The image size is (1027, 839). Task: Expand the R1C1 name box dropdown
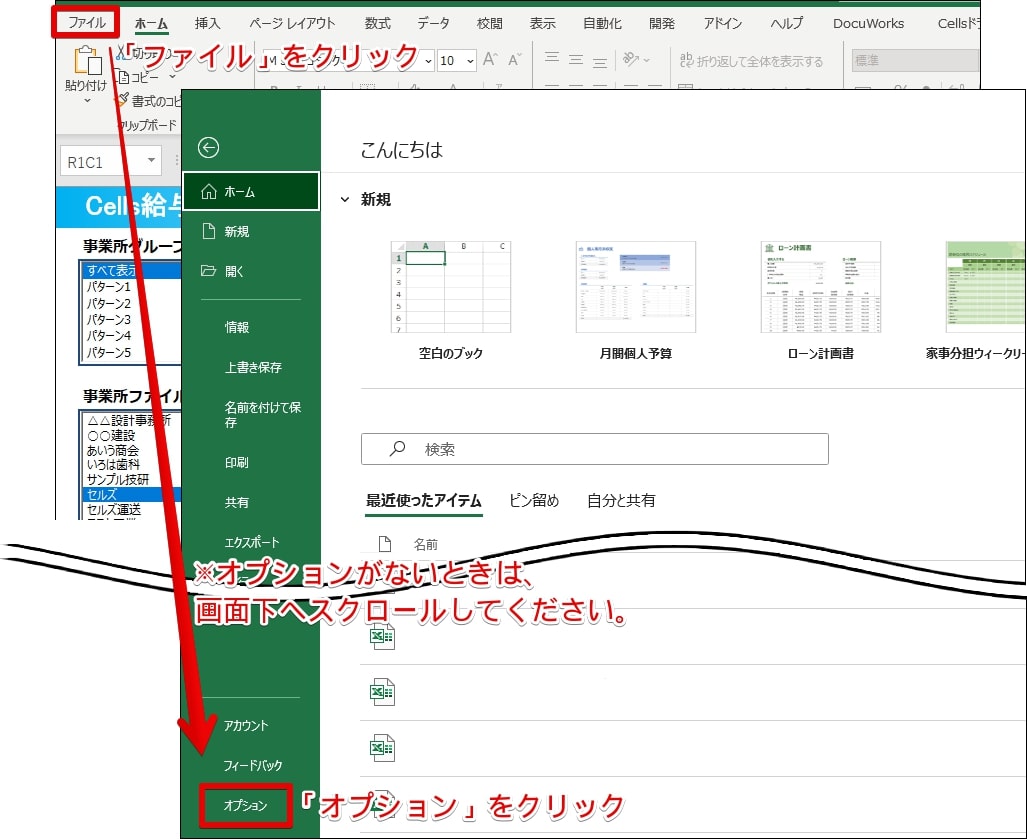pyautogui.click(x=152, y=160)
